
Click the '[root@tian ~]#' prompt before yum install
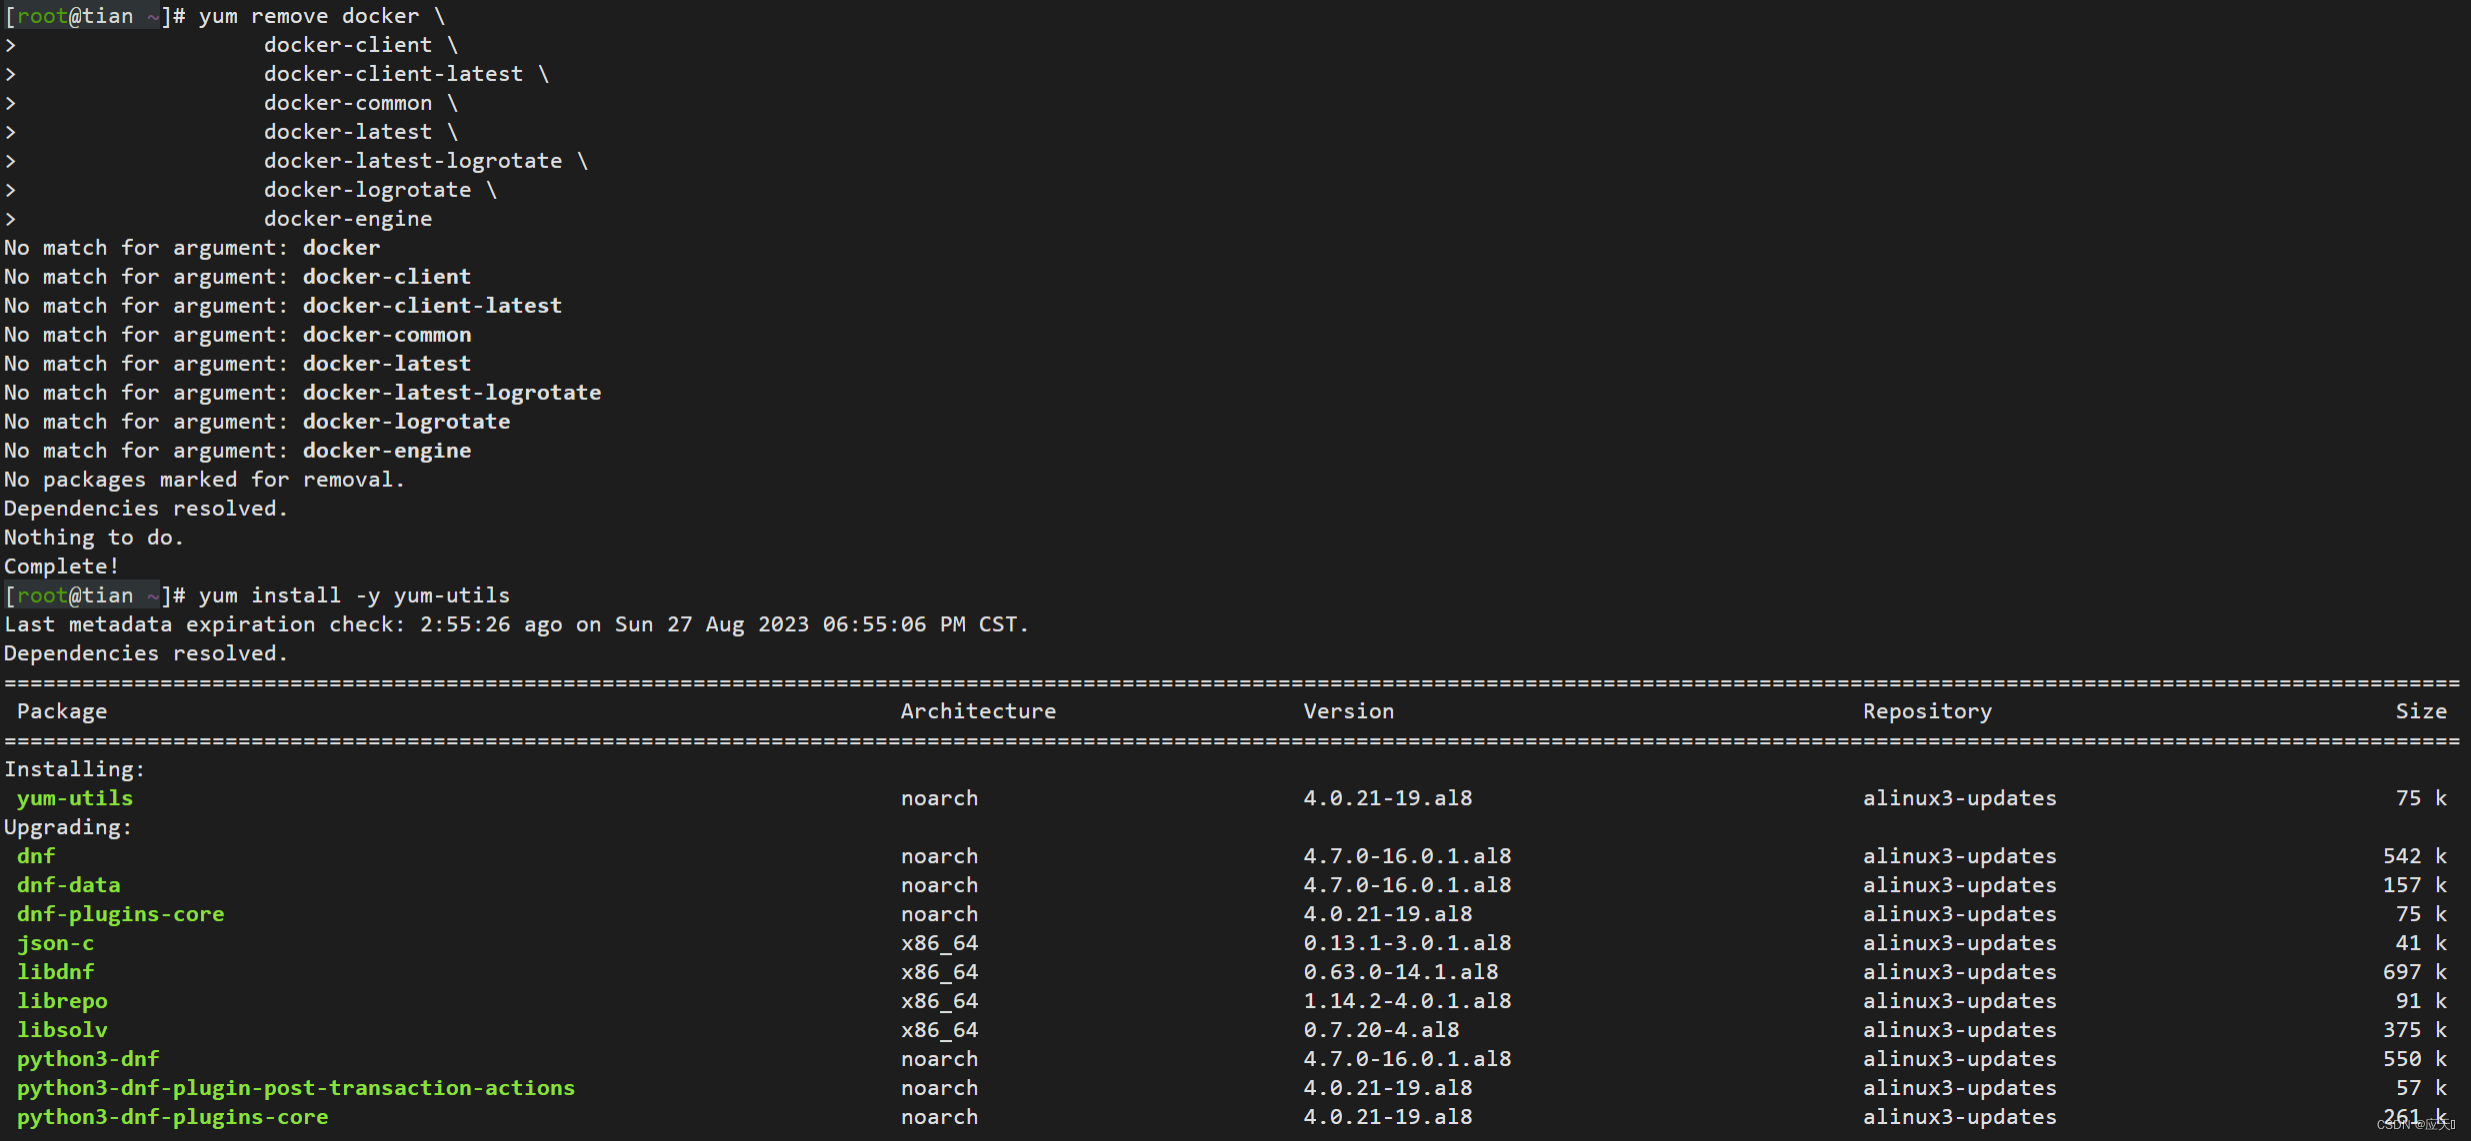pyautogui.click(x=95, y=596)
